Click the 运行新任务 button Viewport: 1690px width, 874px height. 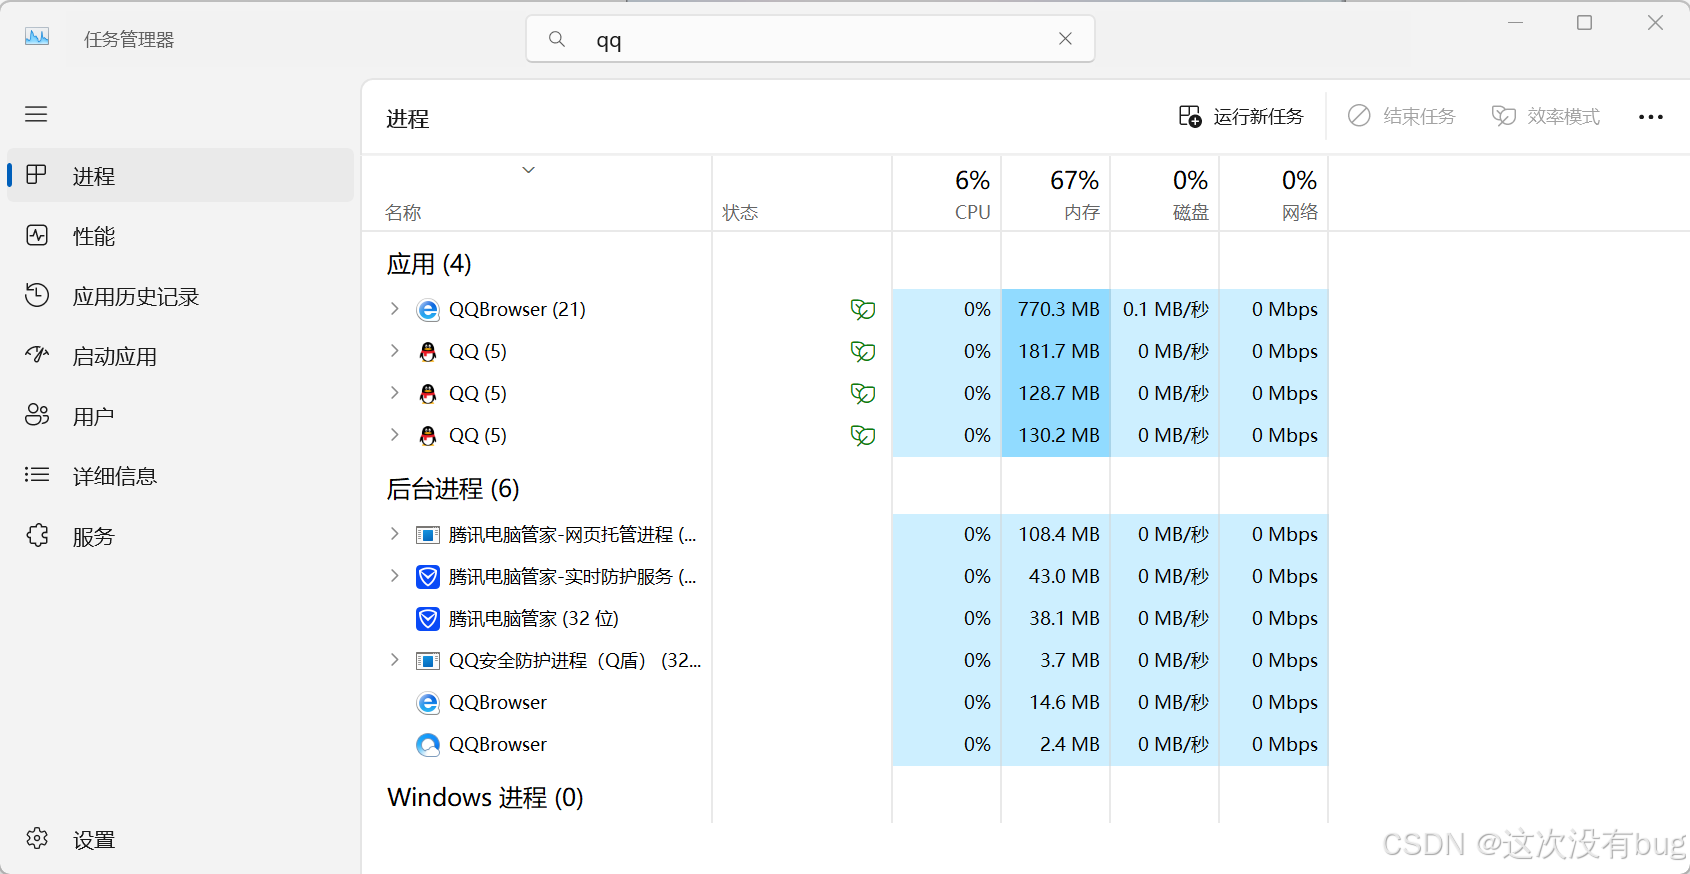pos(1241,117)
